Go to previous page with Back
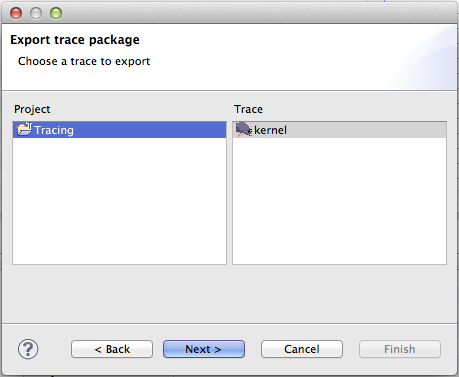This screenshot has height=377, width=459. tap(112, 349)
